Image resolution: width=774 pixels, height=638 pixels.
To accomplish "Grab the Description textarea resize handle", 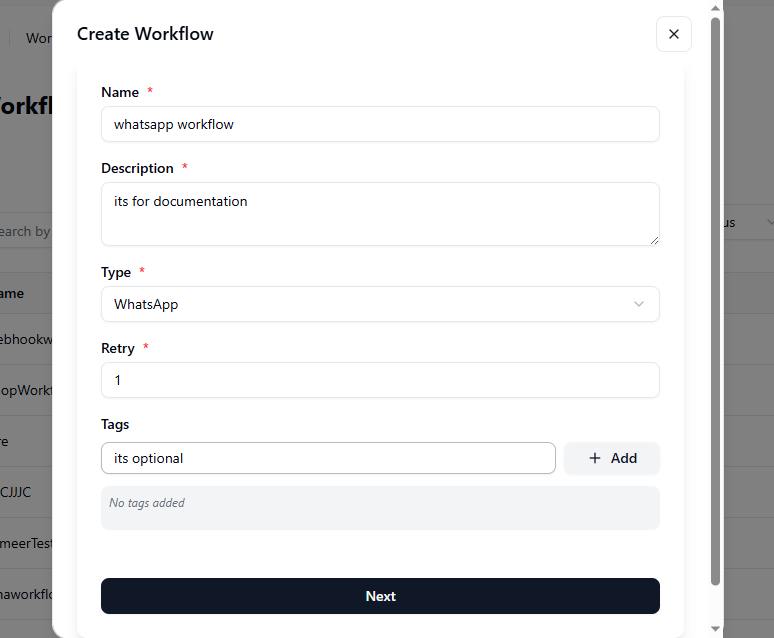I will (x=654, y=240).
